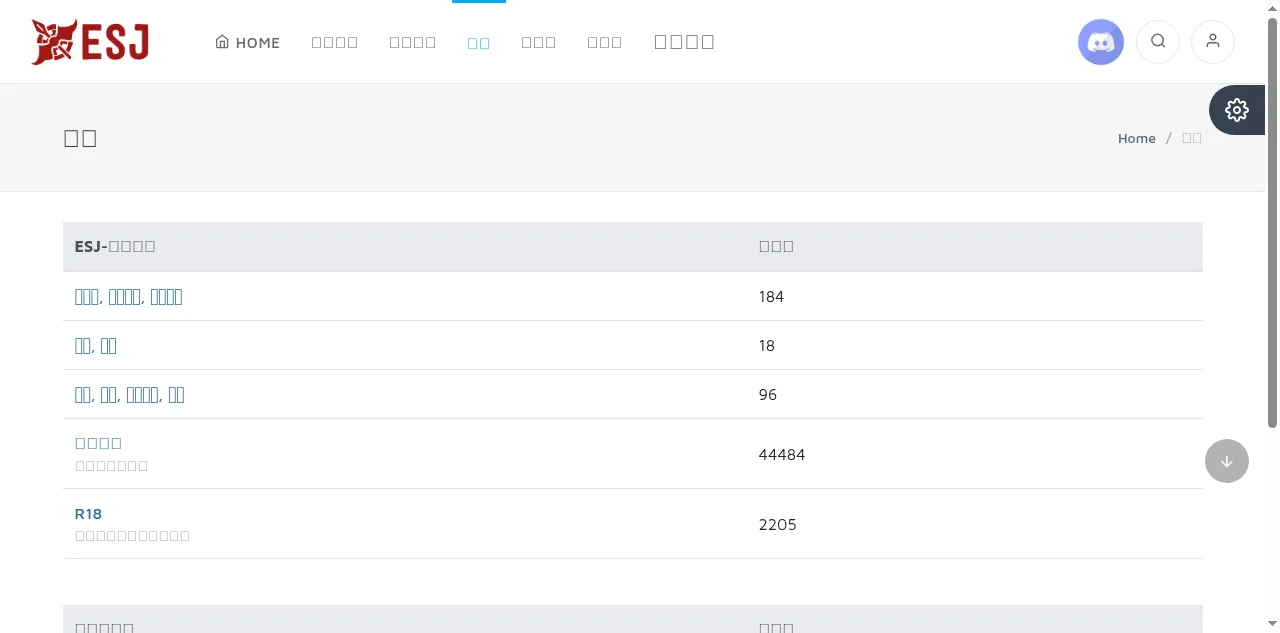
Task: Click the ESJ logo
Action: coord(90,42)
